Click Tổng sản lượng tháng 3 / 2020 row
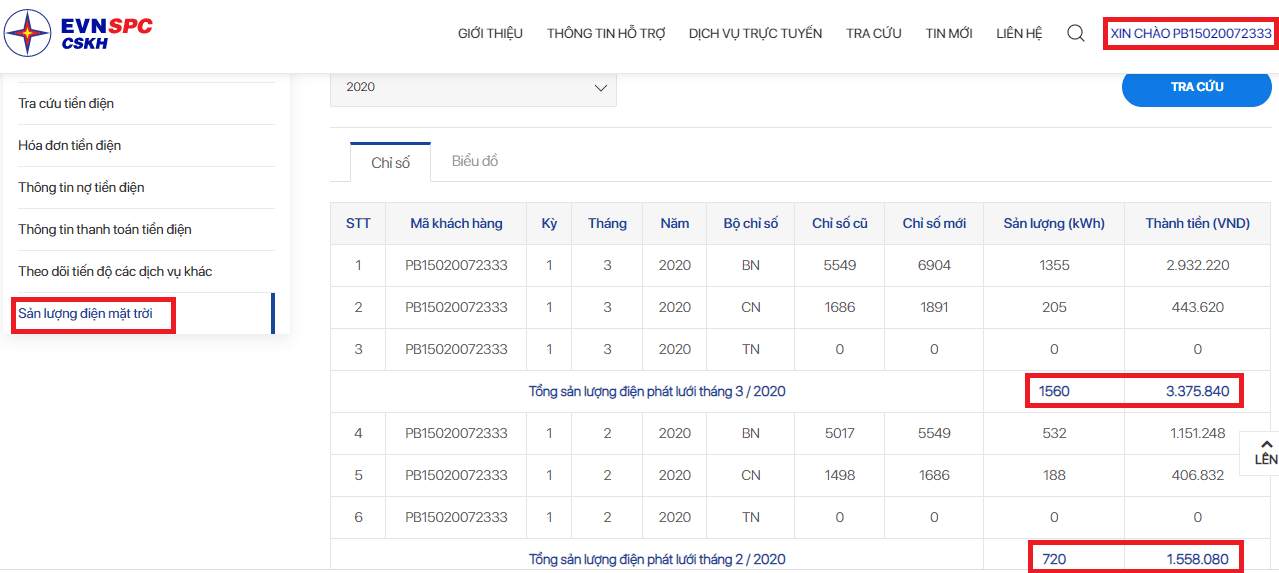 click(657, 391)
